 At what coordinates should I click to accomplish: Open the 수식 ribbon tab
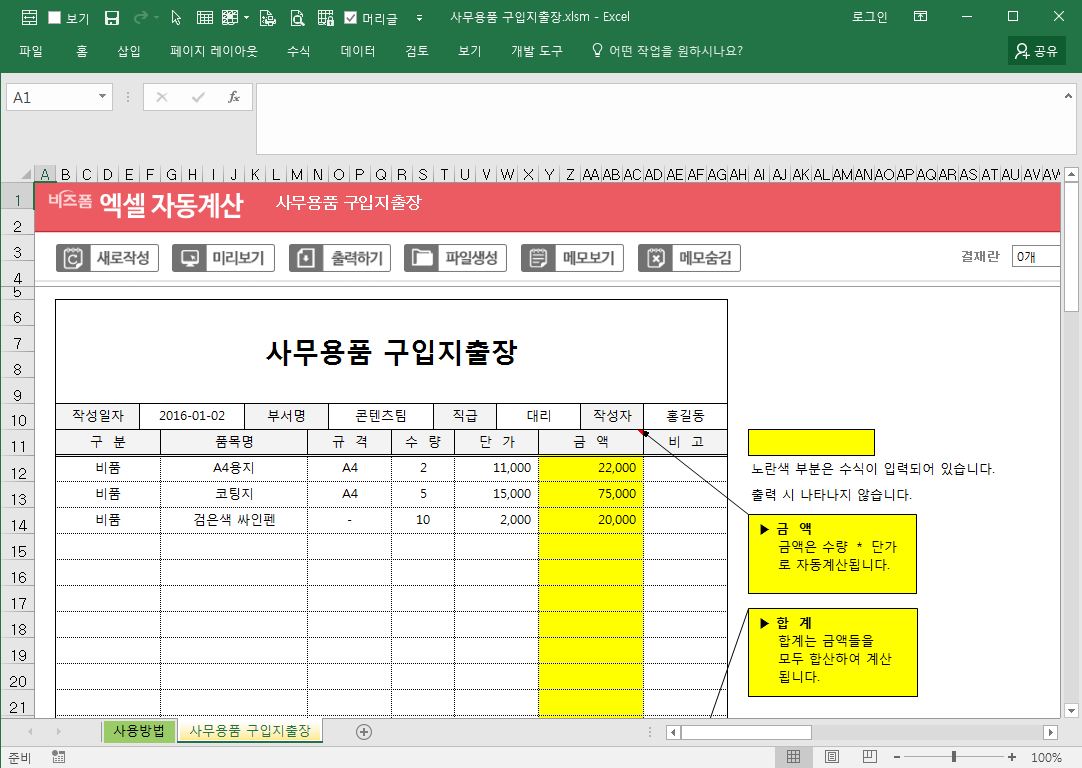click(x=298, y=50)
